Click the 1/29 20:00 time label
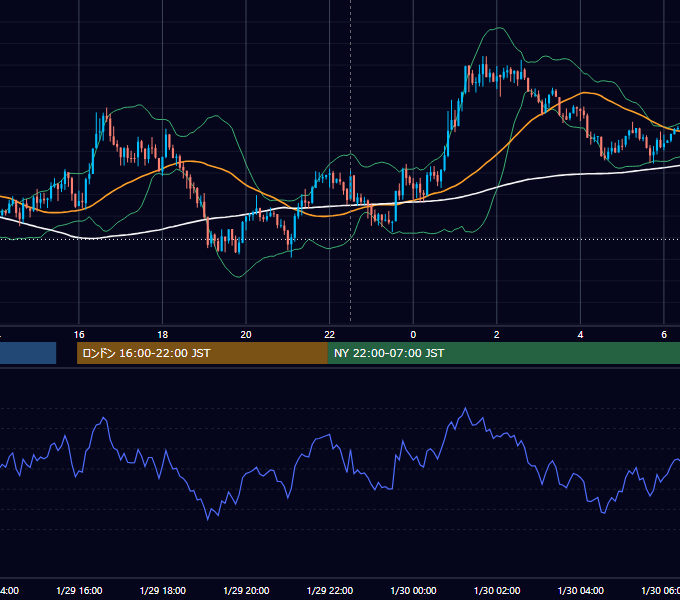Image resolution: width=680 pixels, height=600 pixels. pos(246,590)
